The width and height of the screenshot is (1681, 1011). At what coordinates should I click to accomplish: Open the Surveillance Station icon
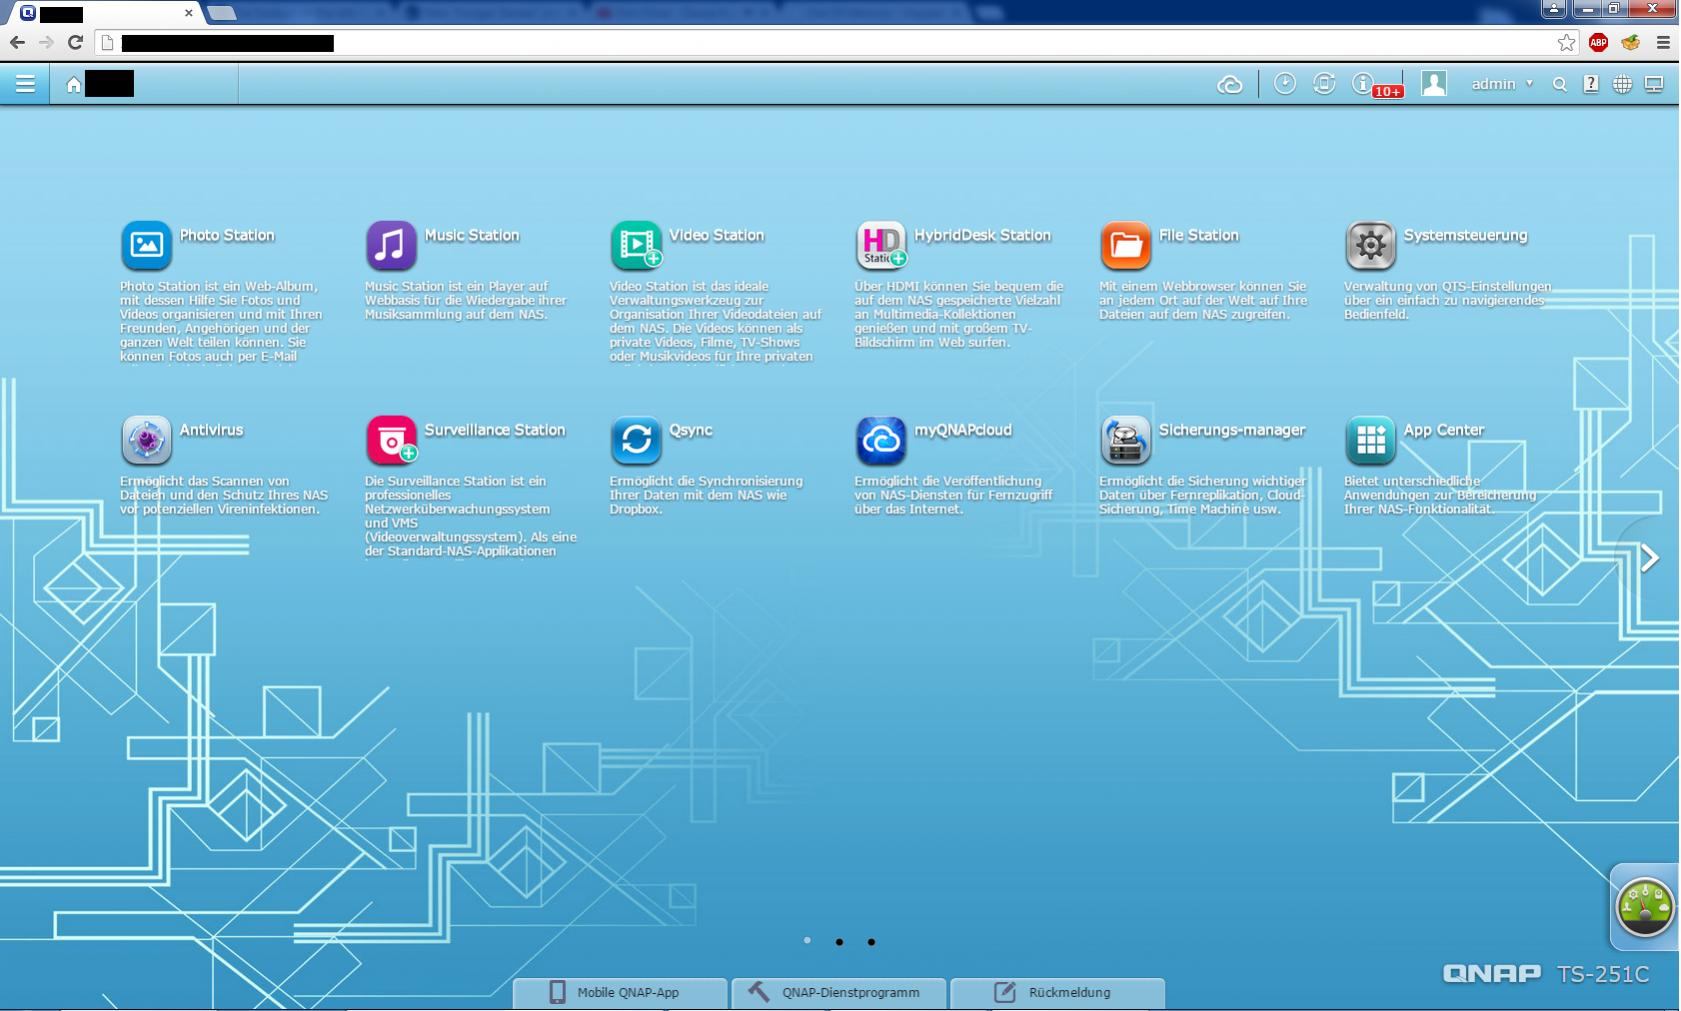coord(391,441)
